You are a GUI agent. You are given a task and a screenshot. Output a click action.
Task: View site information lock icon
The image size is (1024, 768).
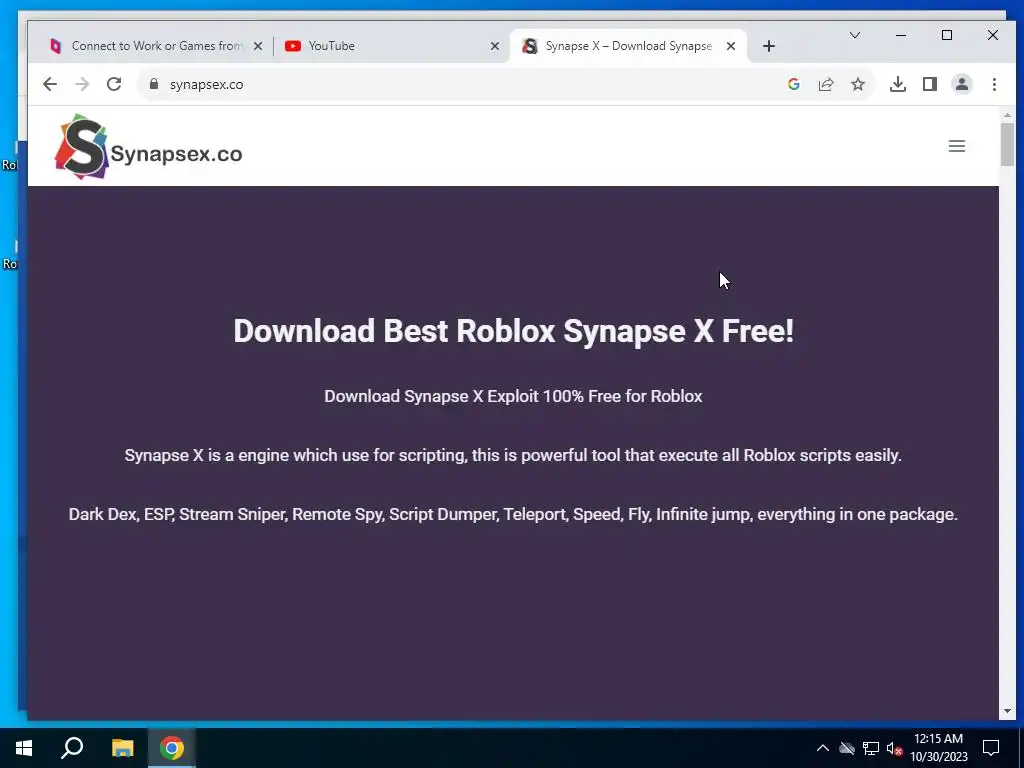click(154, 84)
